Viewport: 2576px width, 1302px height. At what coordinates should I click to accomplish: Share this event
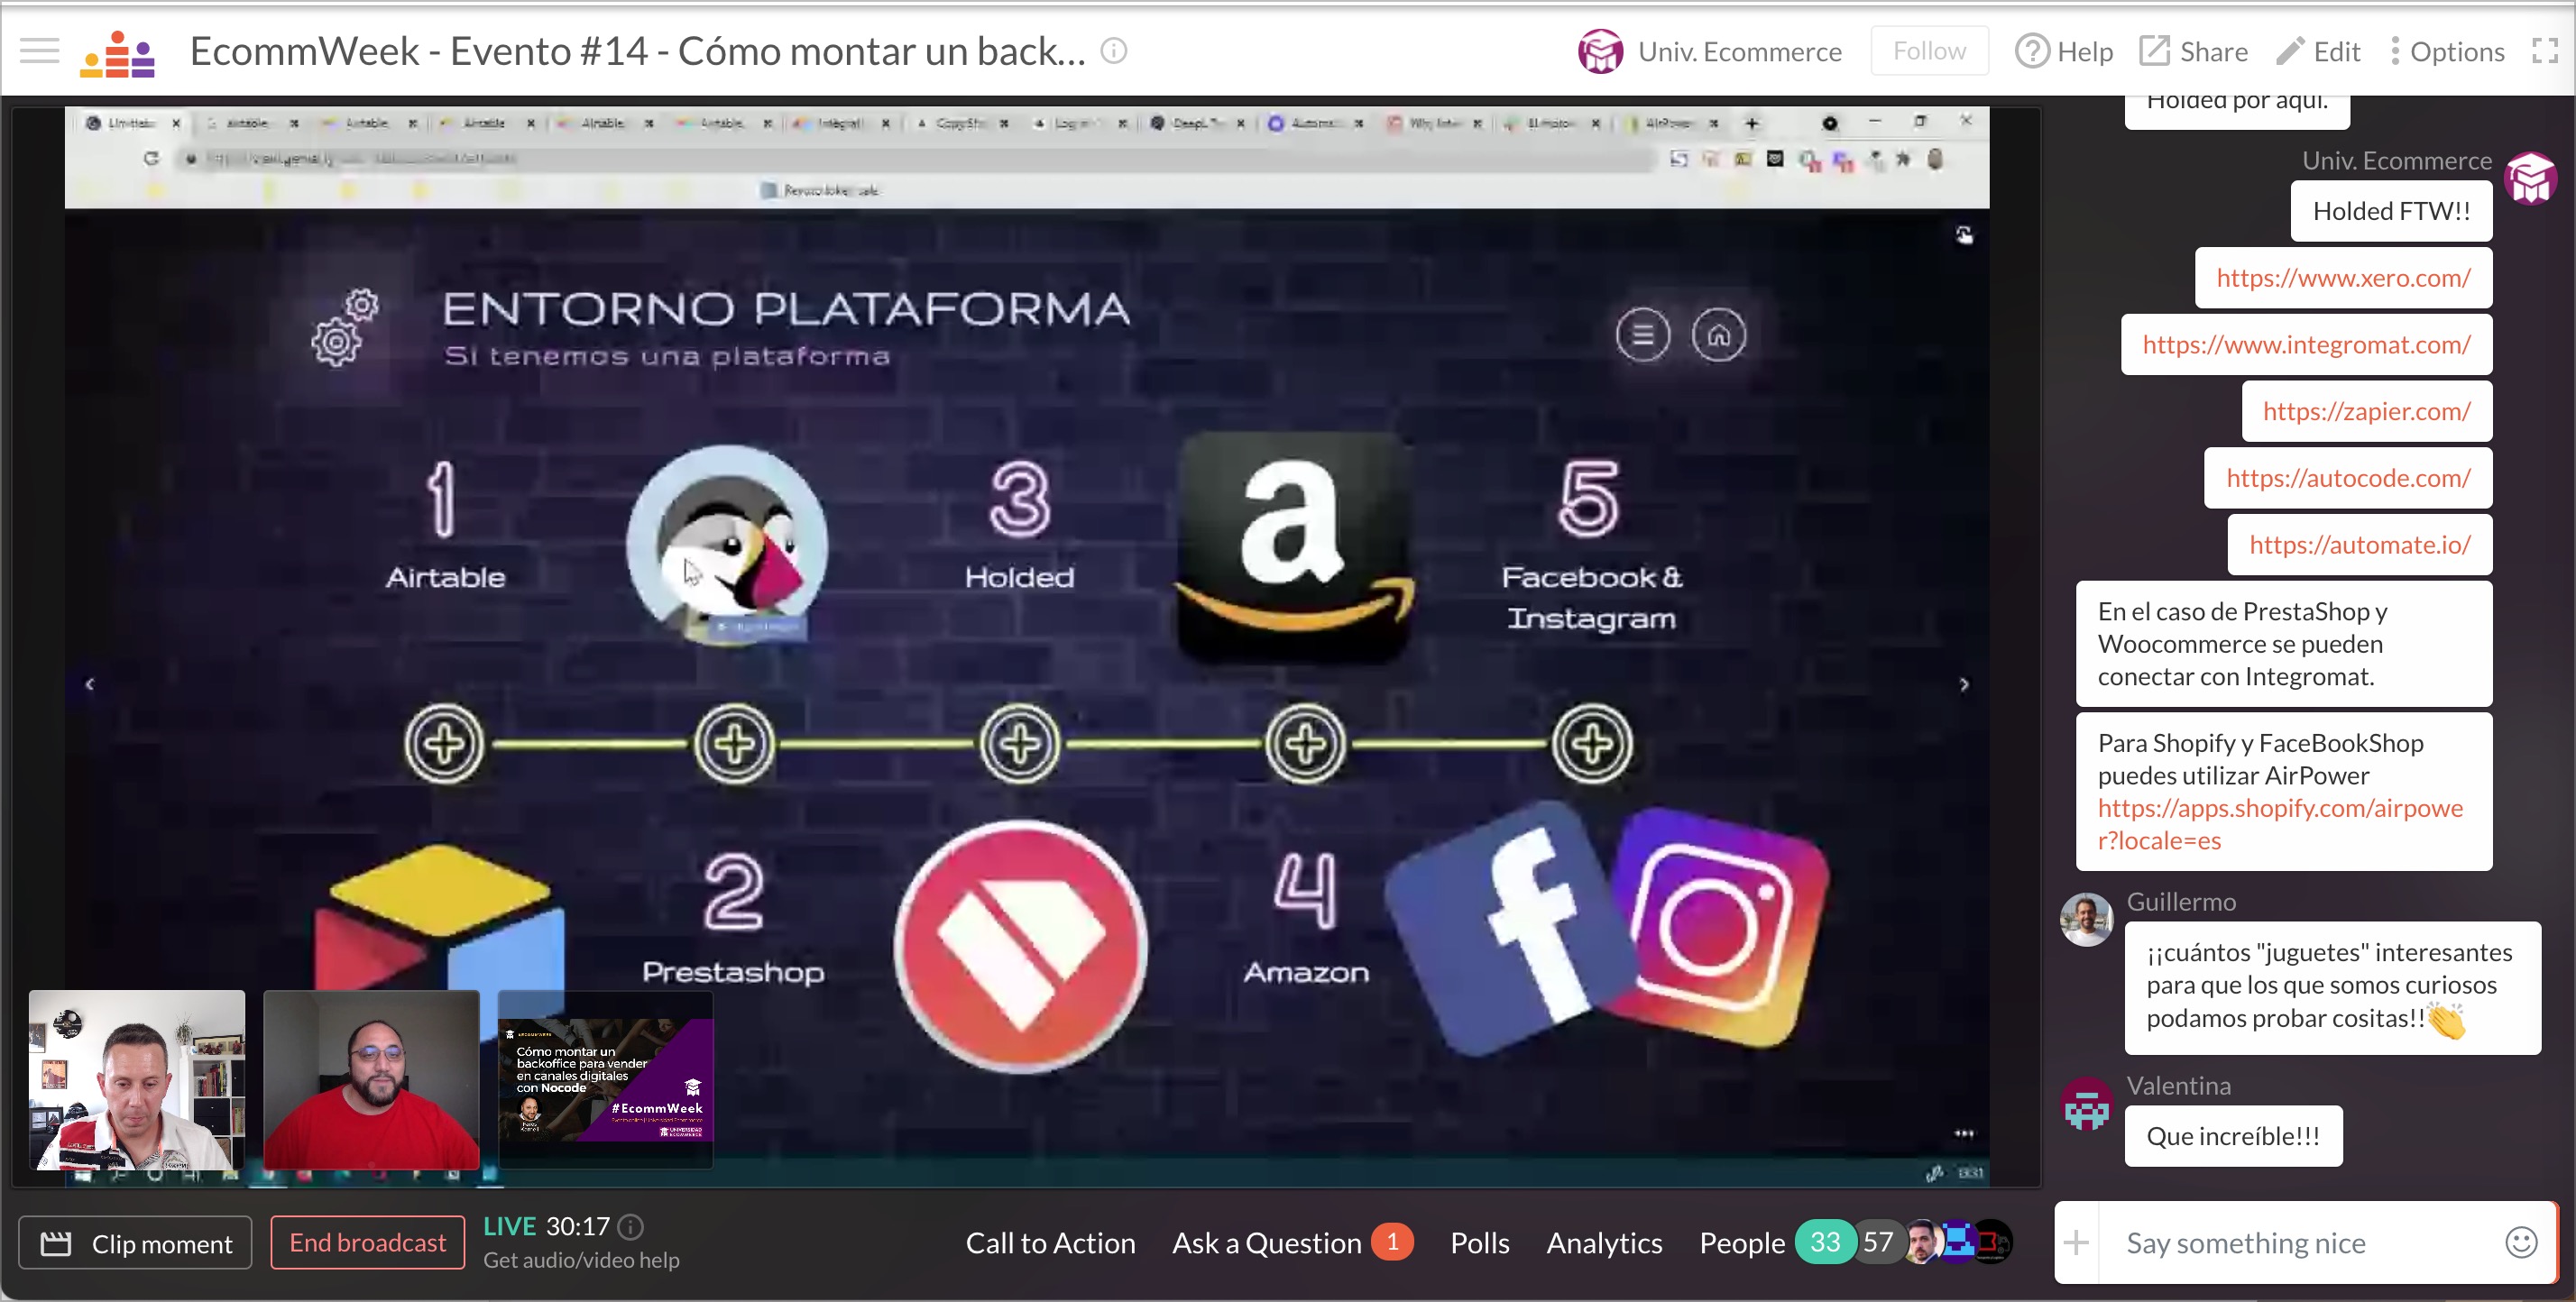(x=2194, y=51)
